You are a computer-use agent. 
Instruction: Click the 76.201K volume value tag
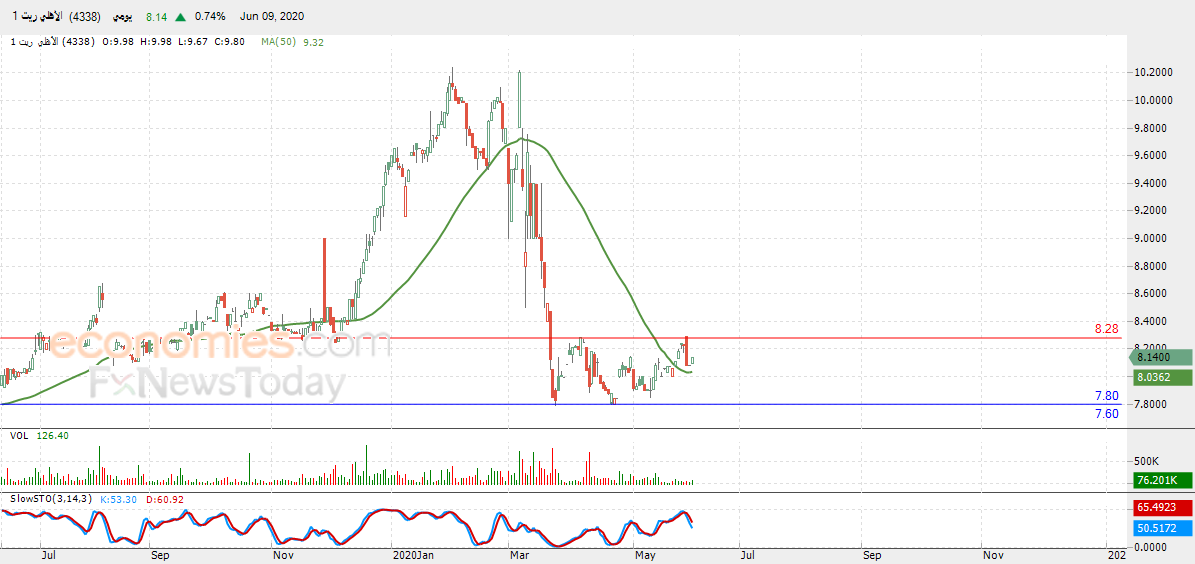1159,480
